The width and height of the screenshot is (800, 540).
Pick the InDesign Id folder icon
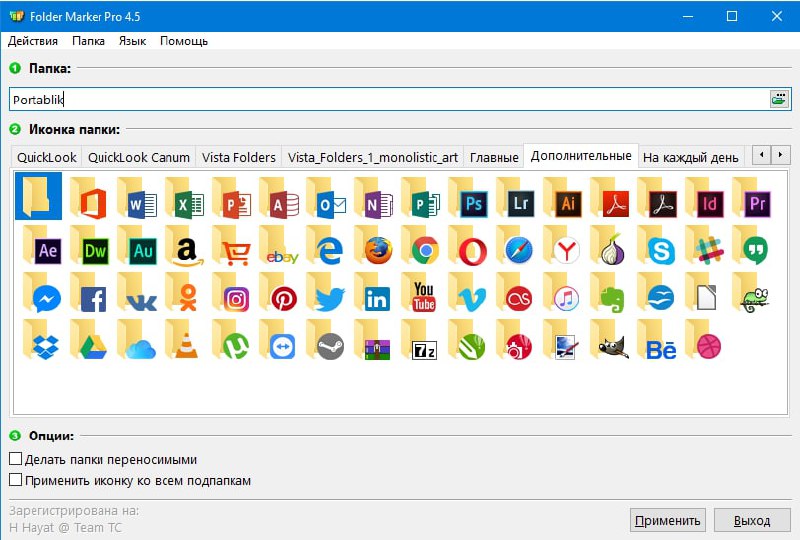(x=705, y=198)
